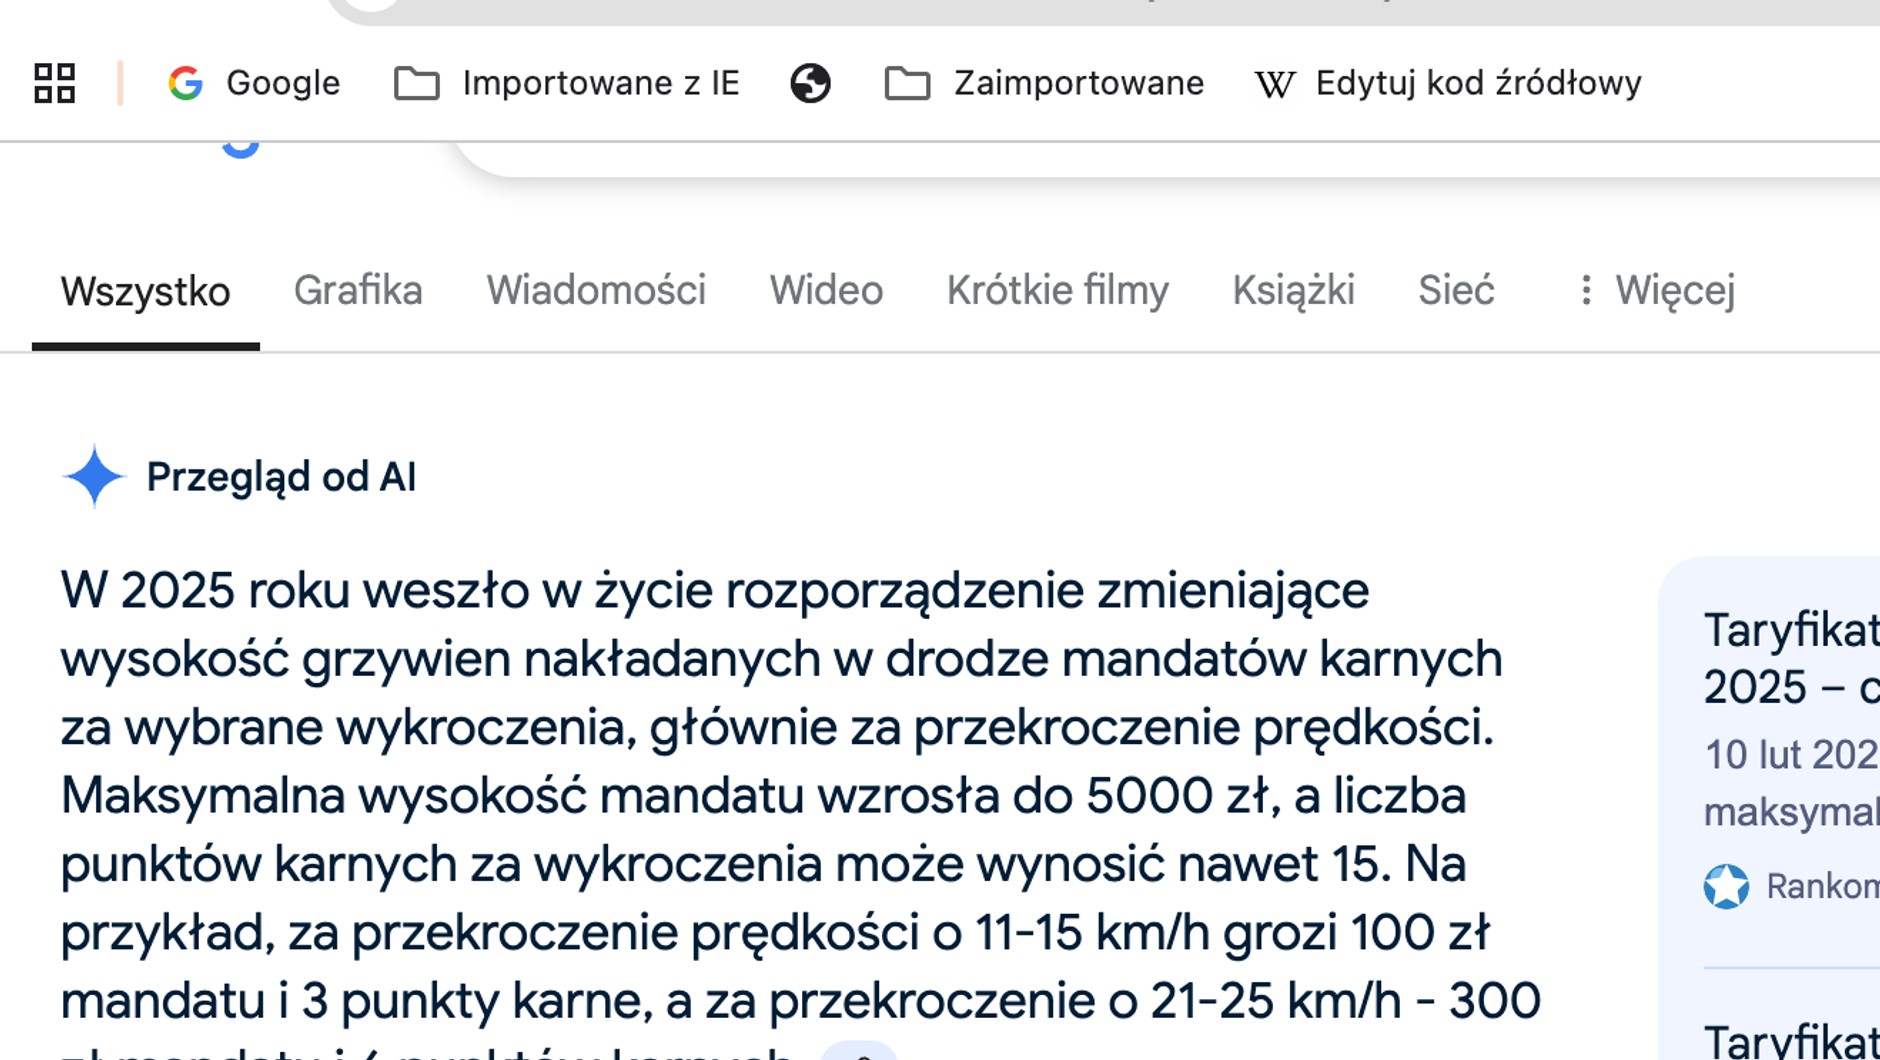Click the AI overview sparkle icon
The height and width of the screenshot is (1060, 1880).
94,477
